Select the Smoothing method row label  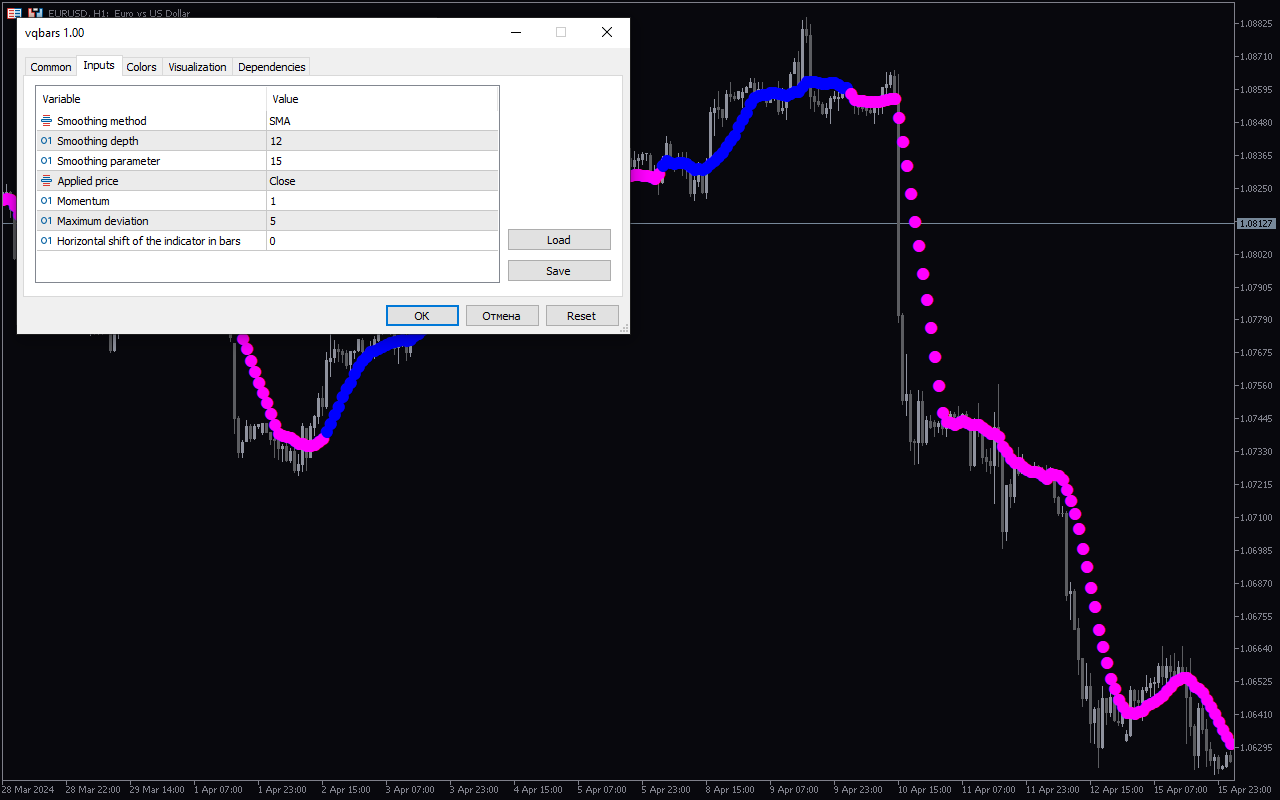pyautogui.click(x=102, y=121)
